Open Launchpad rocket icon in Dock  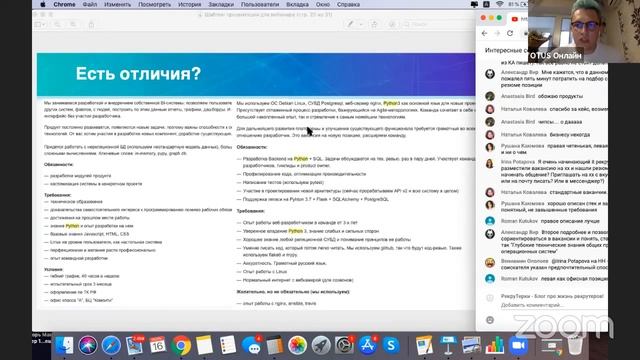point(321,345)
